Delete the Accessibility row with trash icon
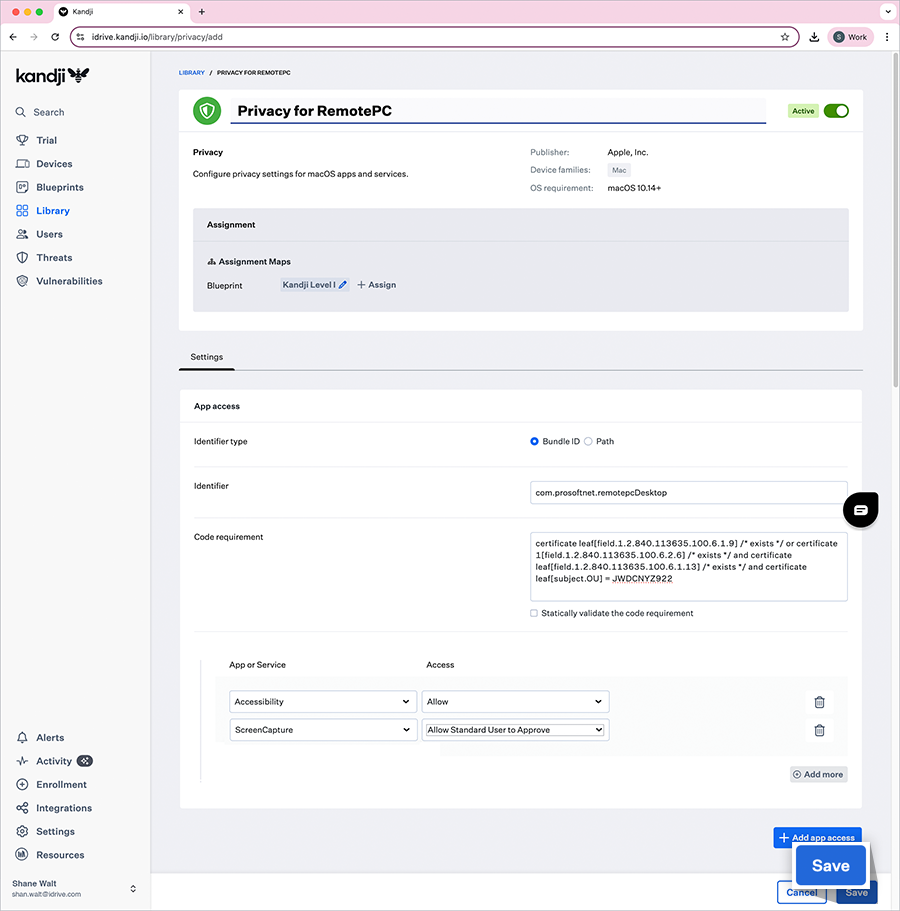Image resolution: width=900 pixels, height=911 pixels. [819, 702]
